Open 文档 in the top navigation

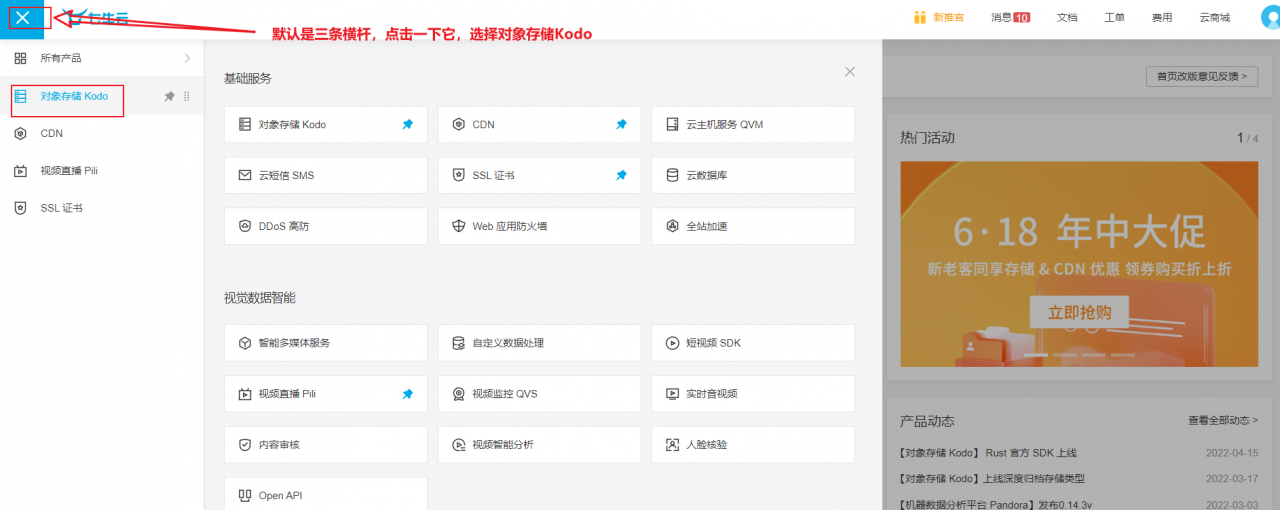tap(1067, 18)
